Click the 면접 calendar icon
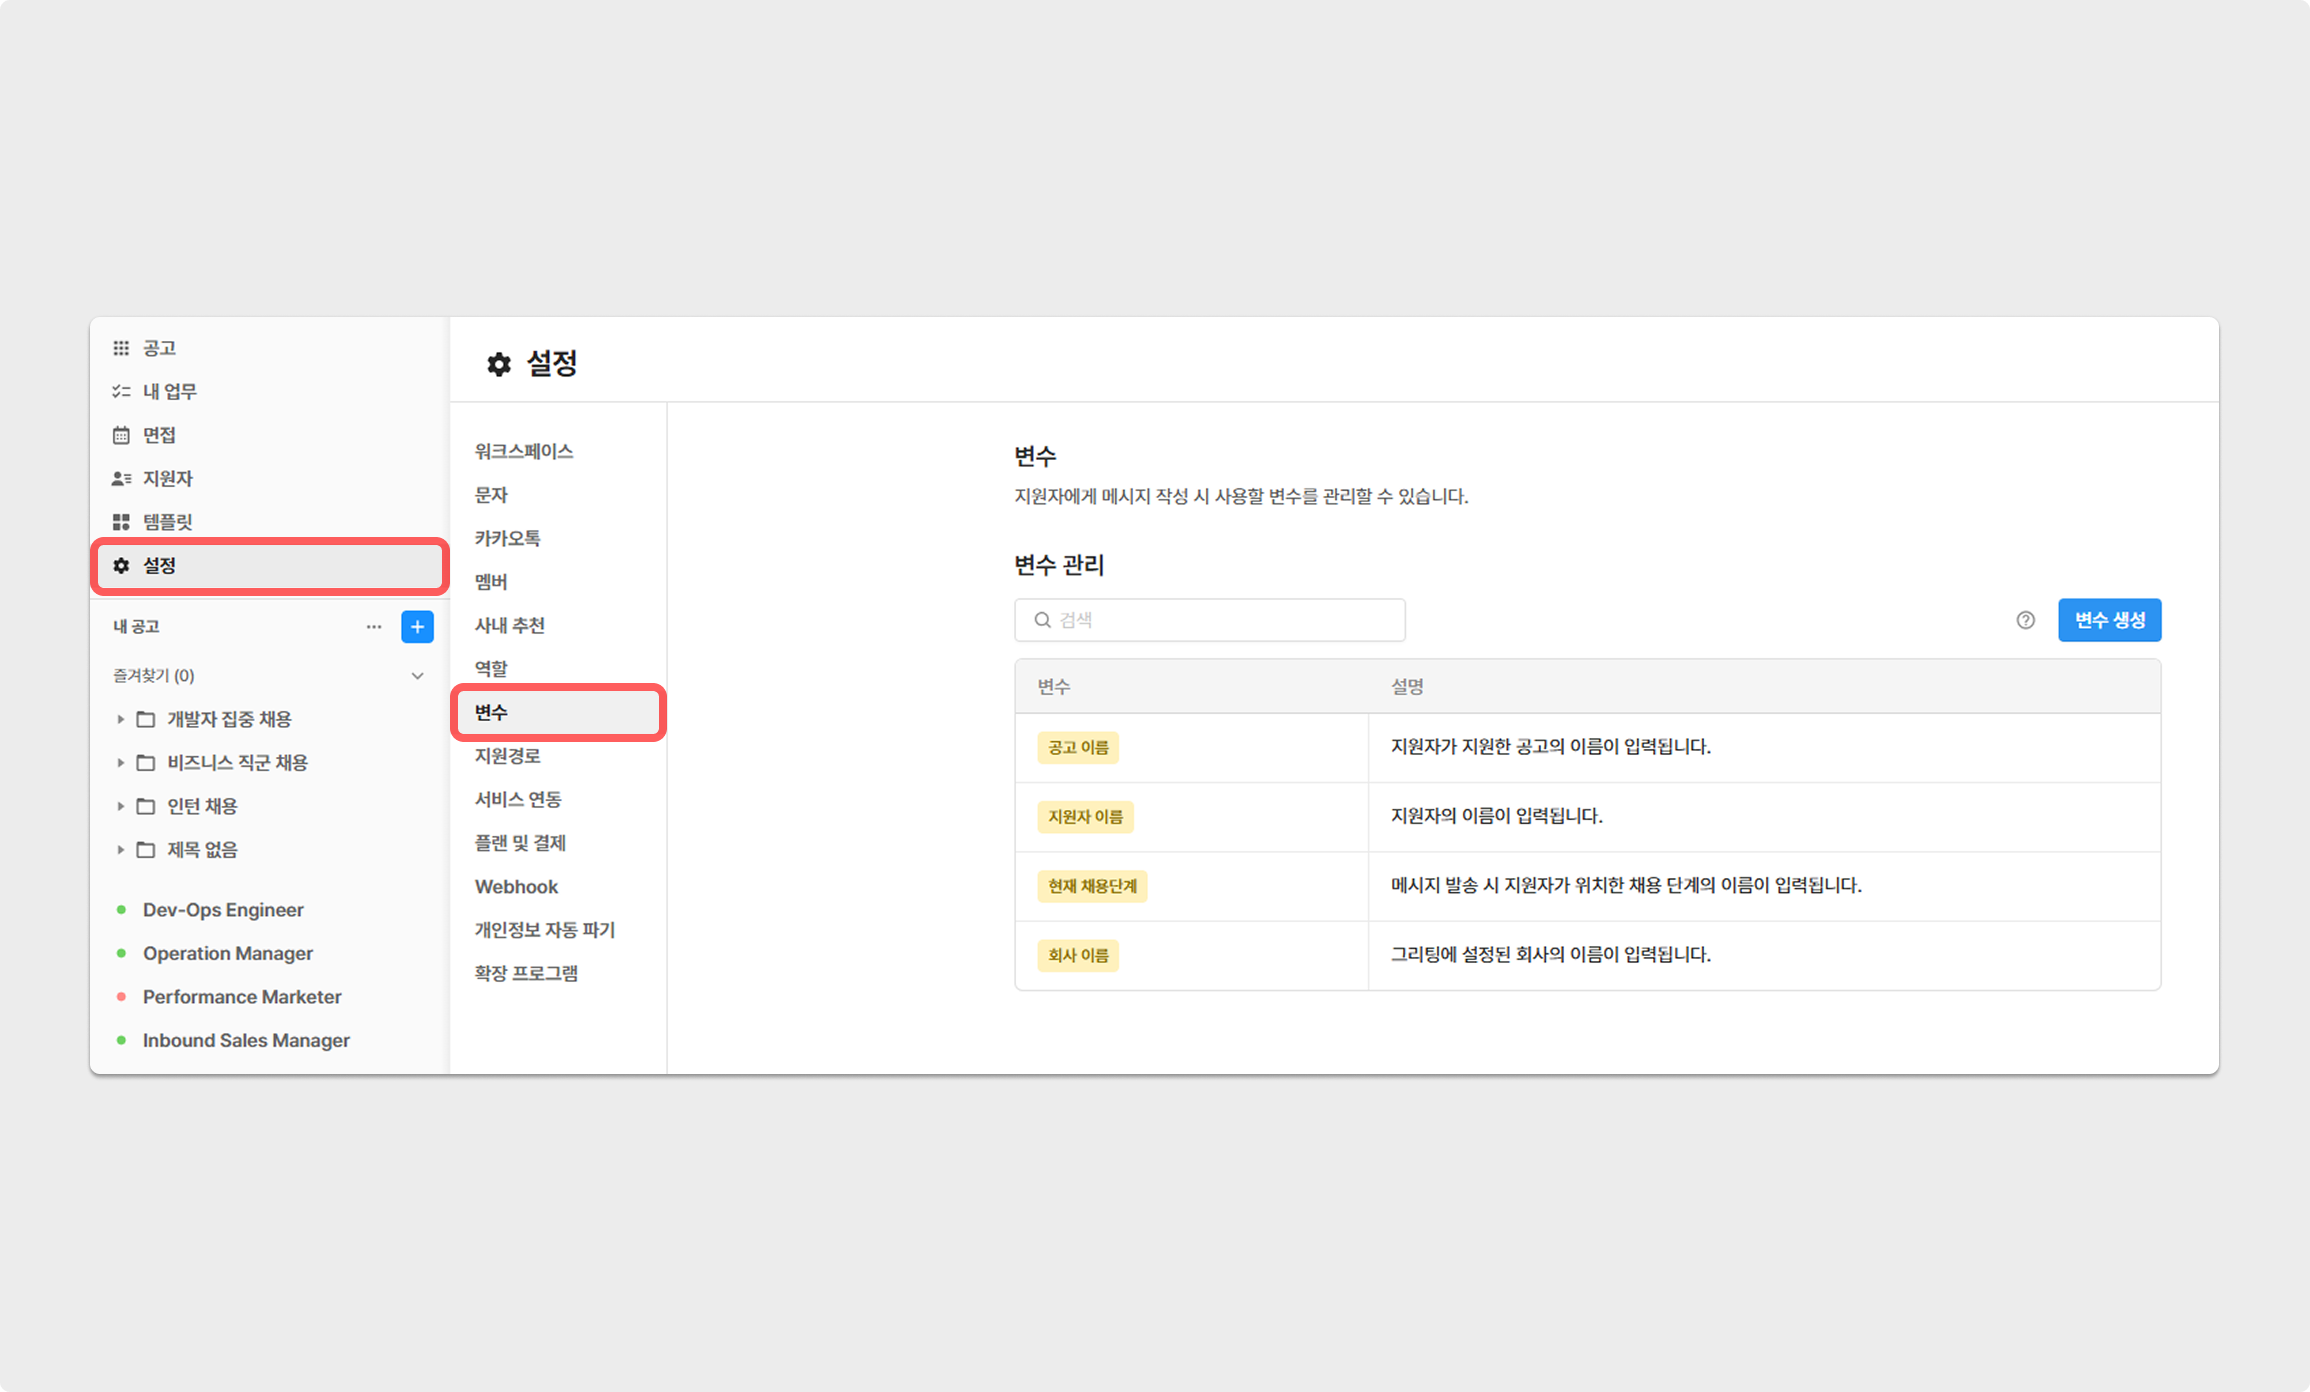 pos(121,435)
